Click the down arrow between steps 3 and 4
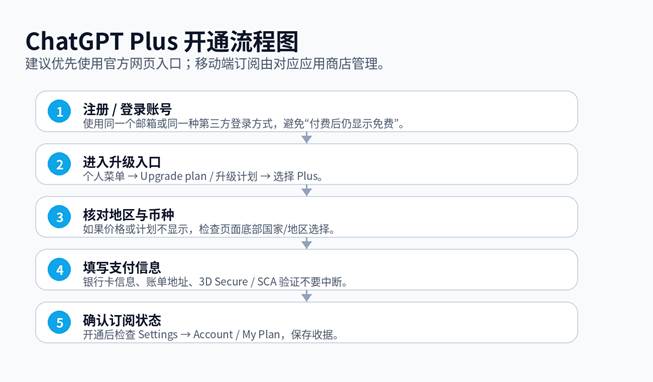 [x=307, y=243]
